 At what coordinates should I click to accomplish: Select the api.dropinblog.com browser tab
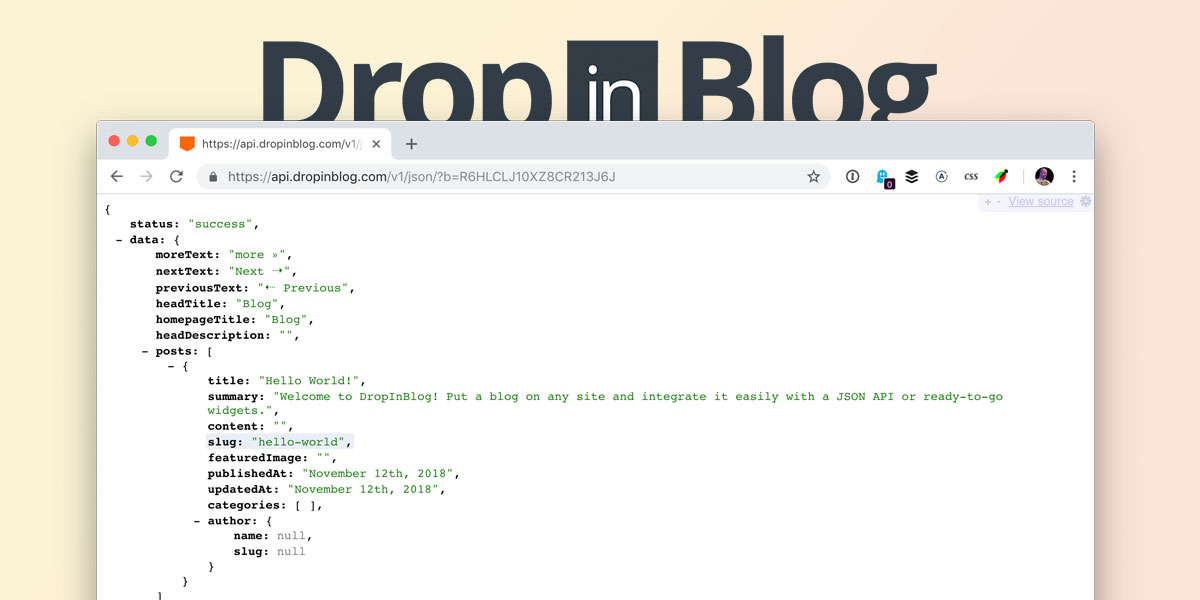point(280,144)
